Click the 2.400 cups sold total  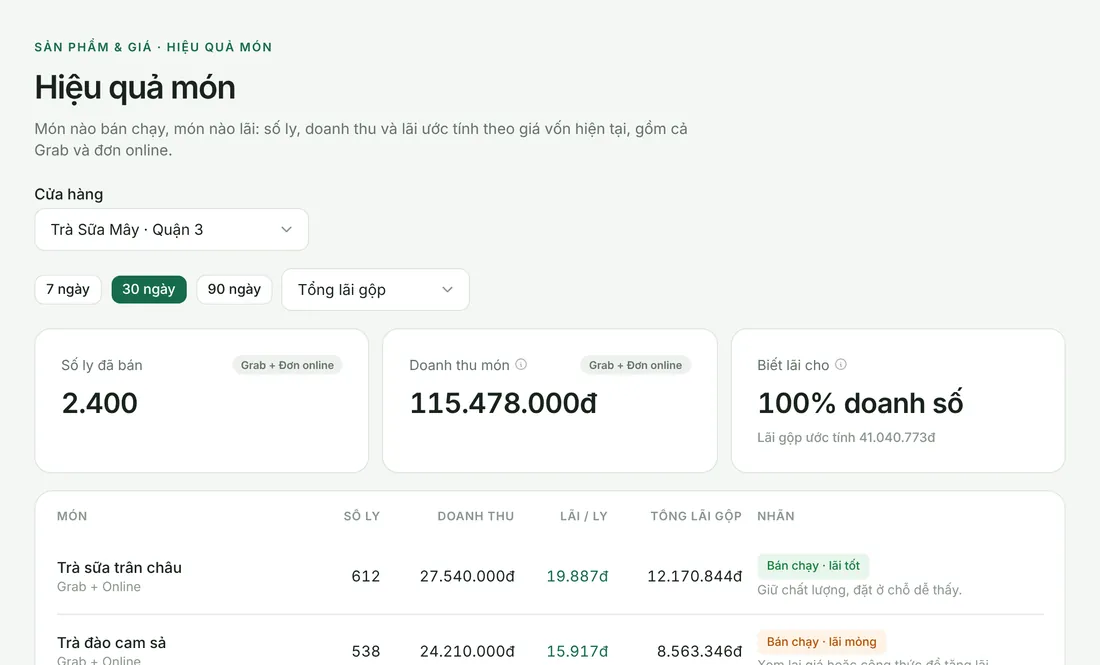[x=100, y=403]
